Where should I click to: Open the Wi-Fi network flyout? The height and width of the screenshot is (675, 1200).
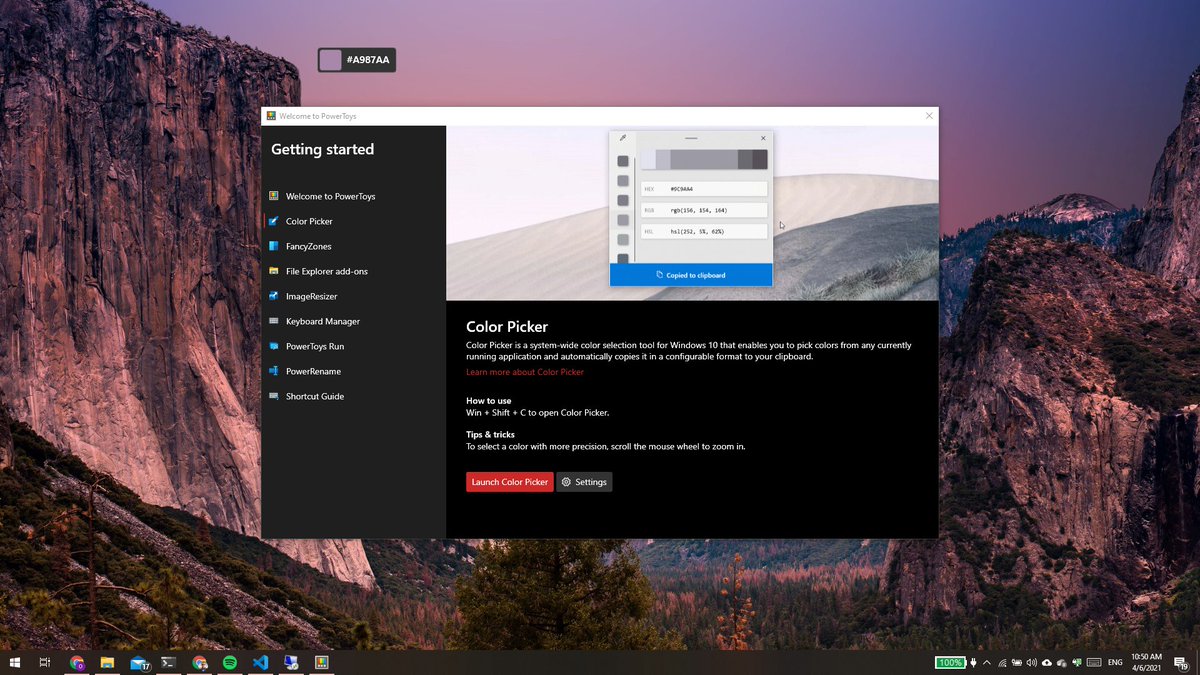[x=1002, y=663]
